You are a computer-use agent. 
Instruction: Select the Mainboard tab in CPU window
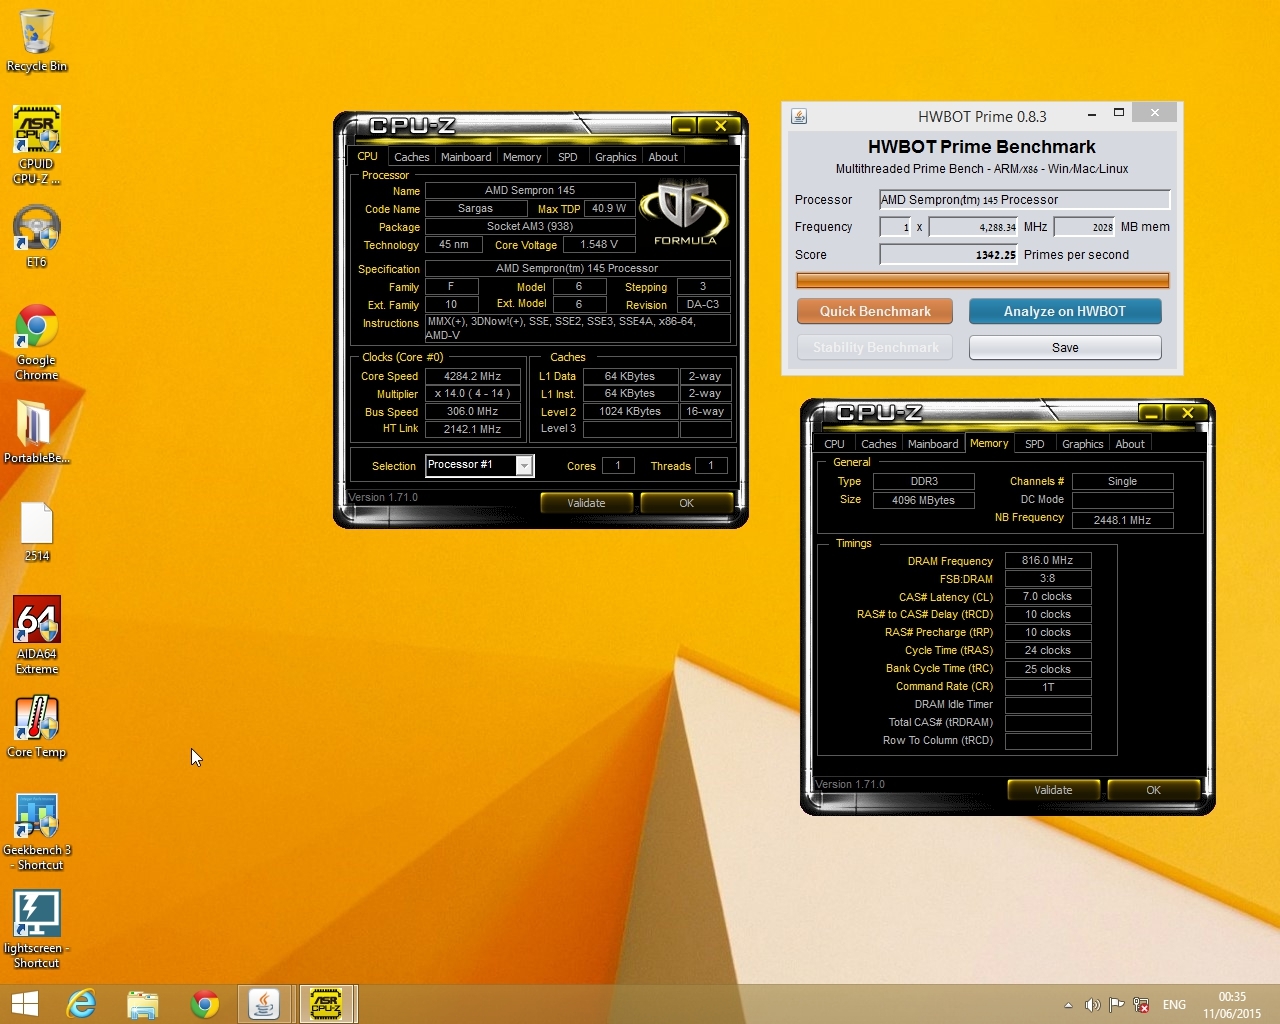click(x=466, y=157)
